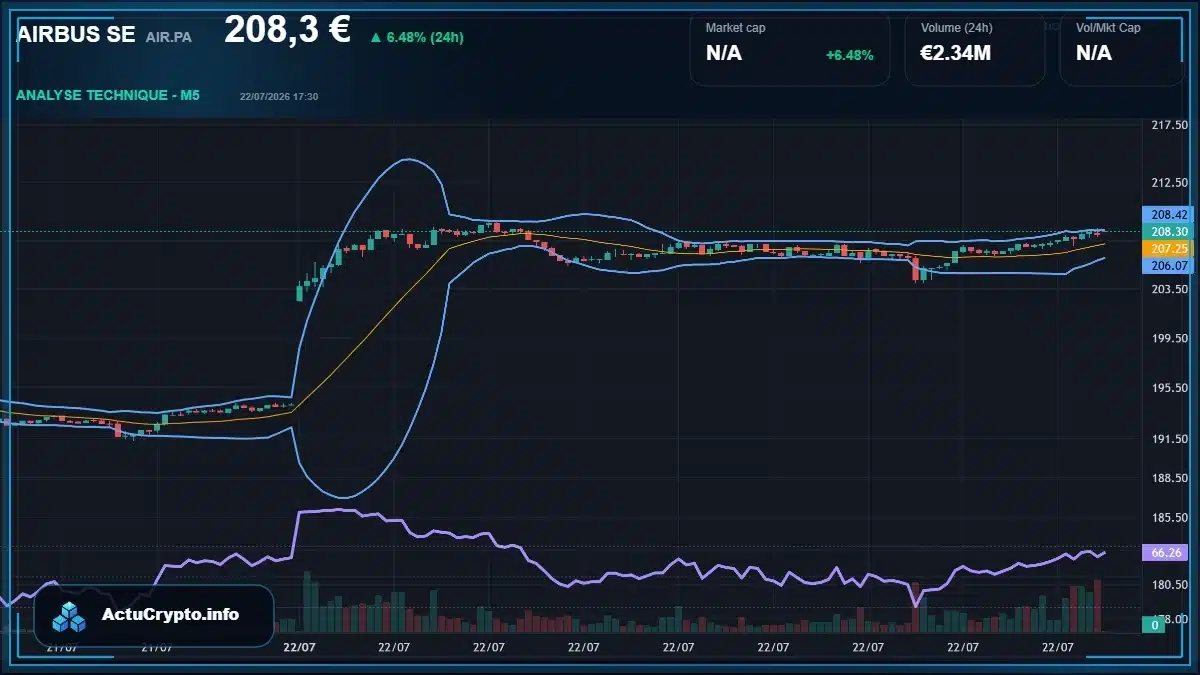
Task: Click the +6.48% value in Market cap card
Action: (x=850, y=55)
